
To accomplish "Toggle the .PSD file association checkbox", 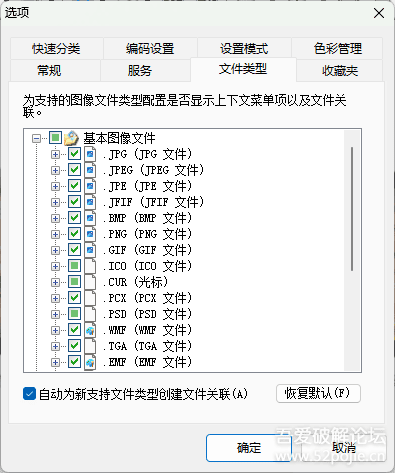I will click(x=74, y=314).
